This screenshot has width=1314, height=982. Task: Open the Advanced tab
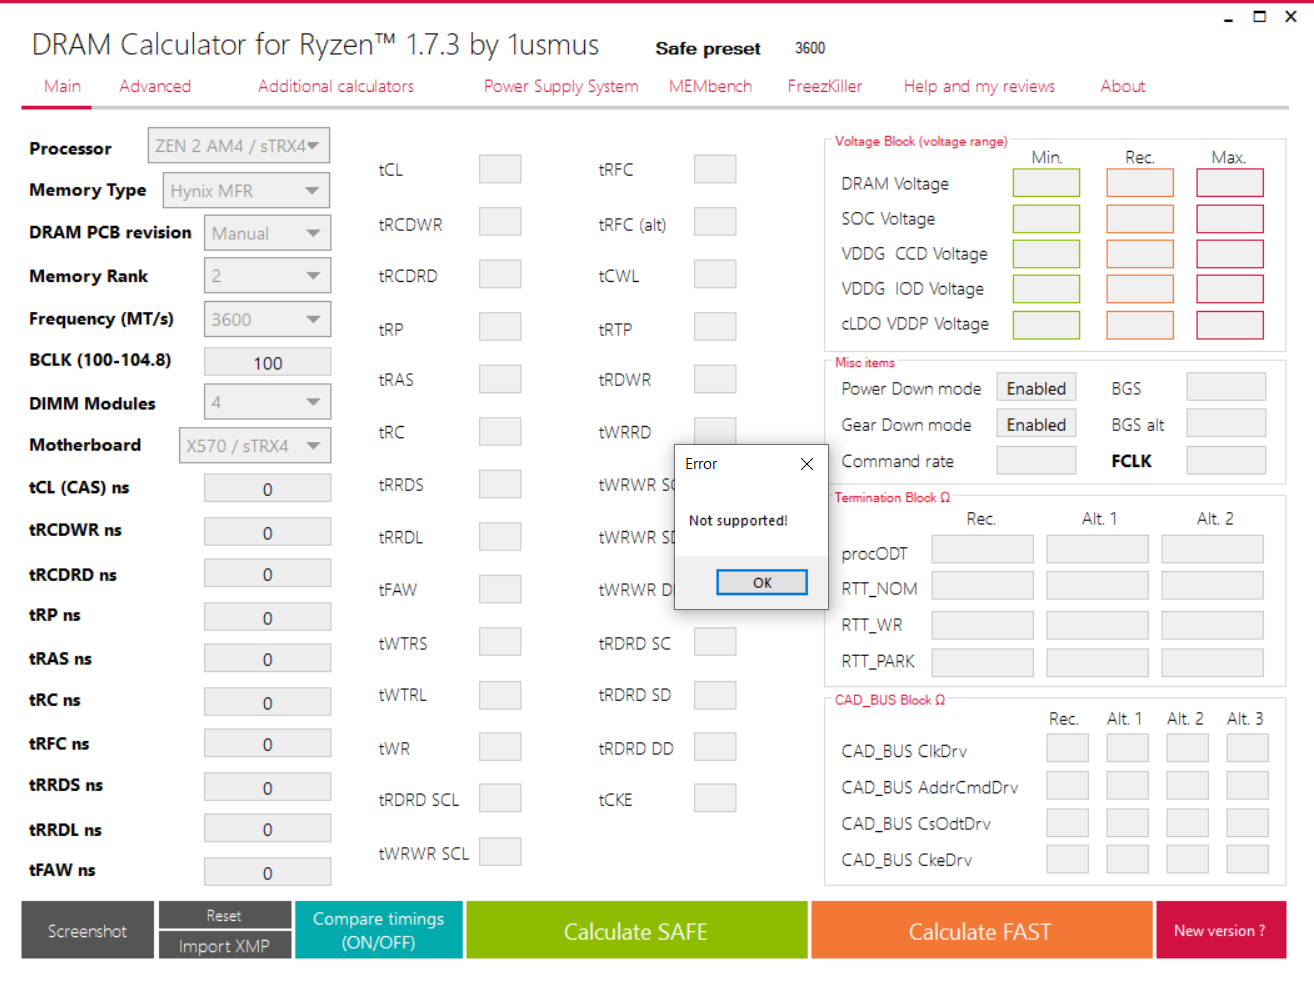(155, 86)
